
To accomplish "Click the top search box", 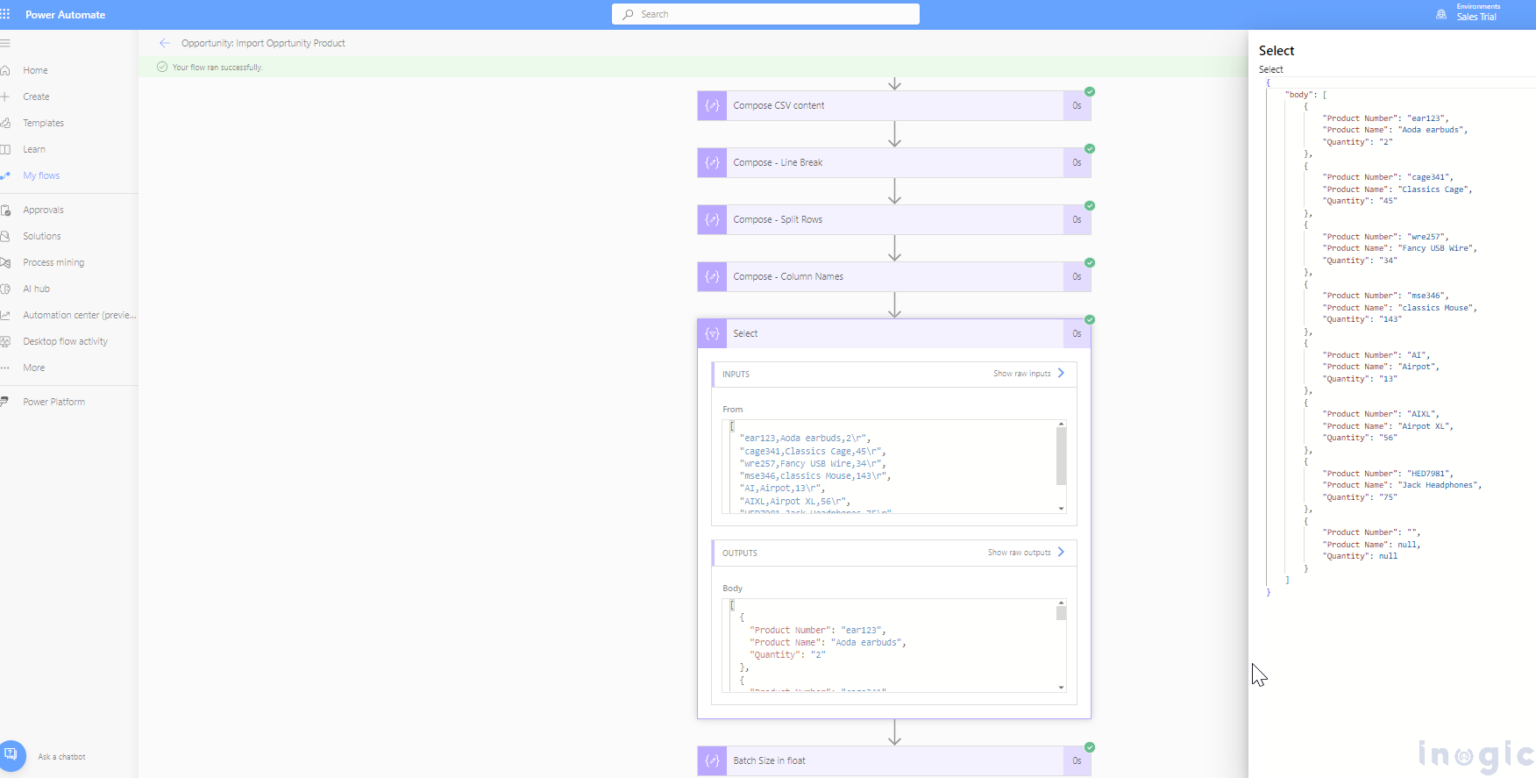I will click(765, 15).
